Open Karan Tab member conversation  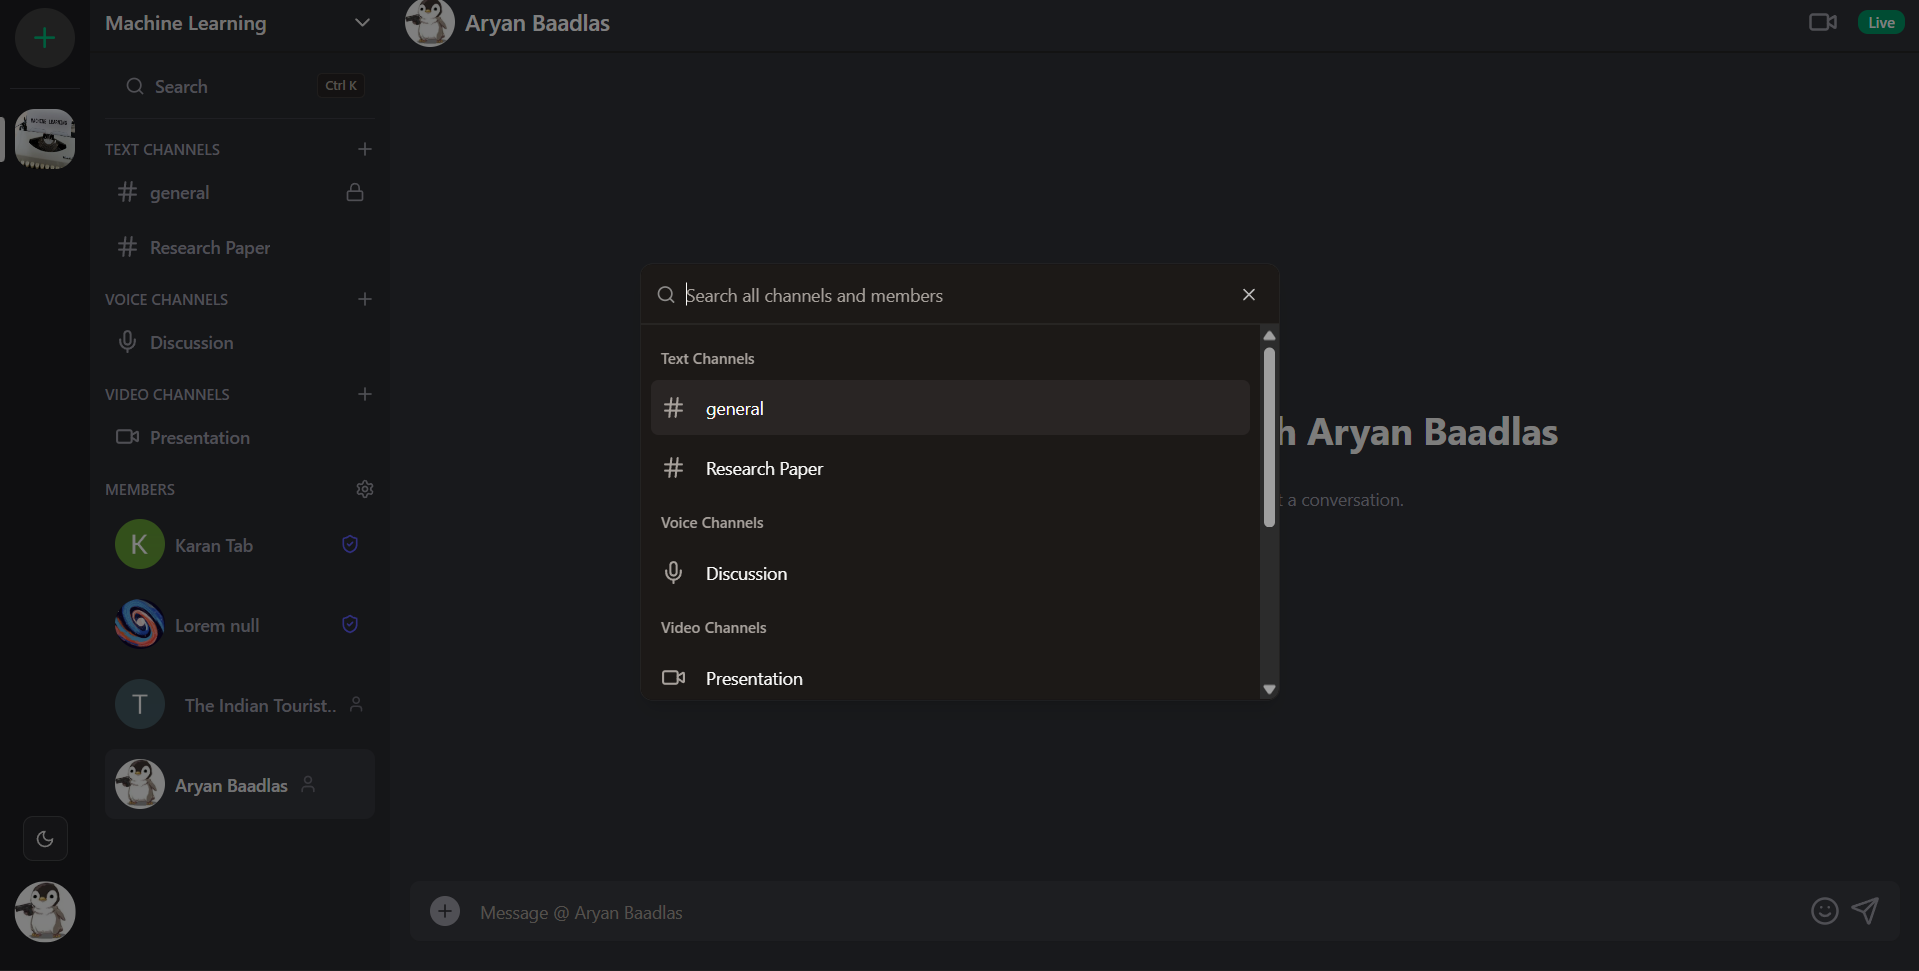[x=214, y=545]
